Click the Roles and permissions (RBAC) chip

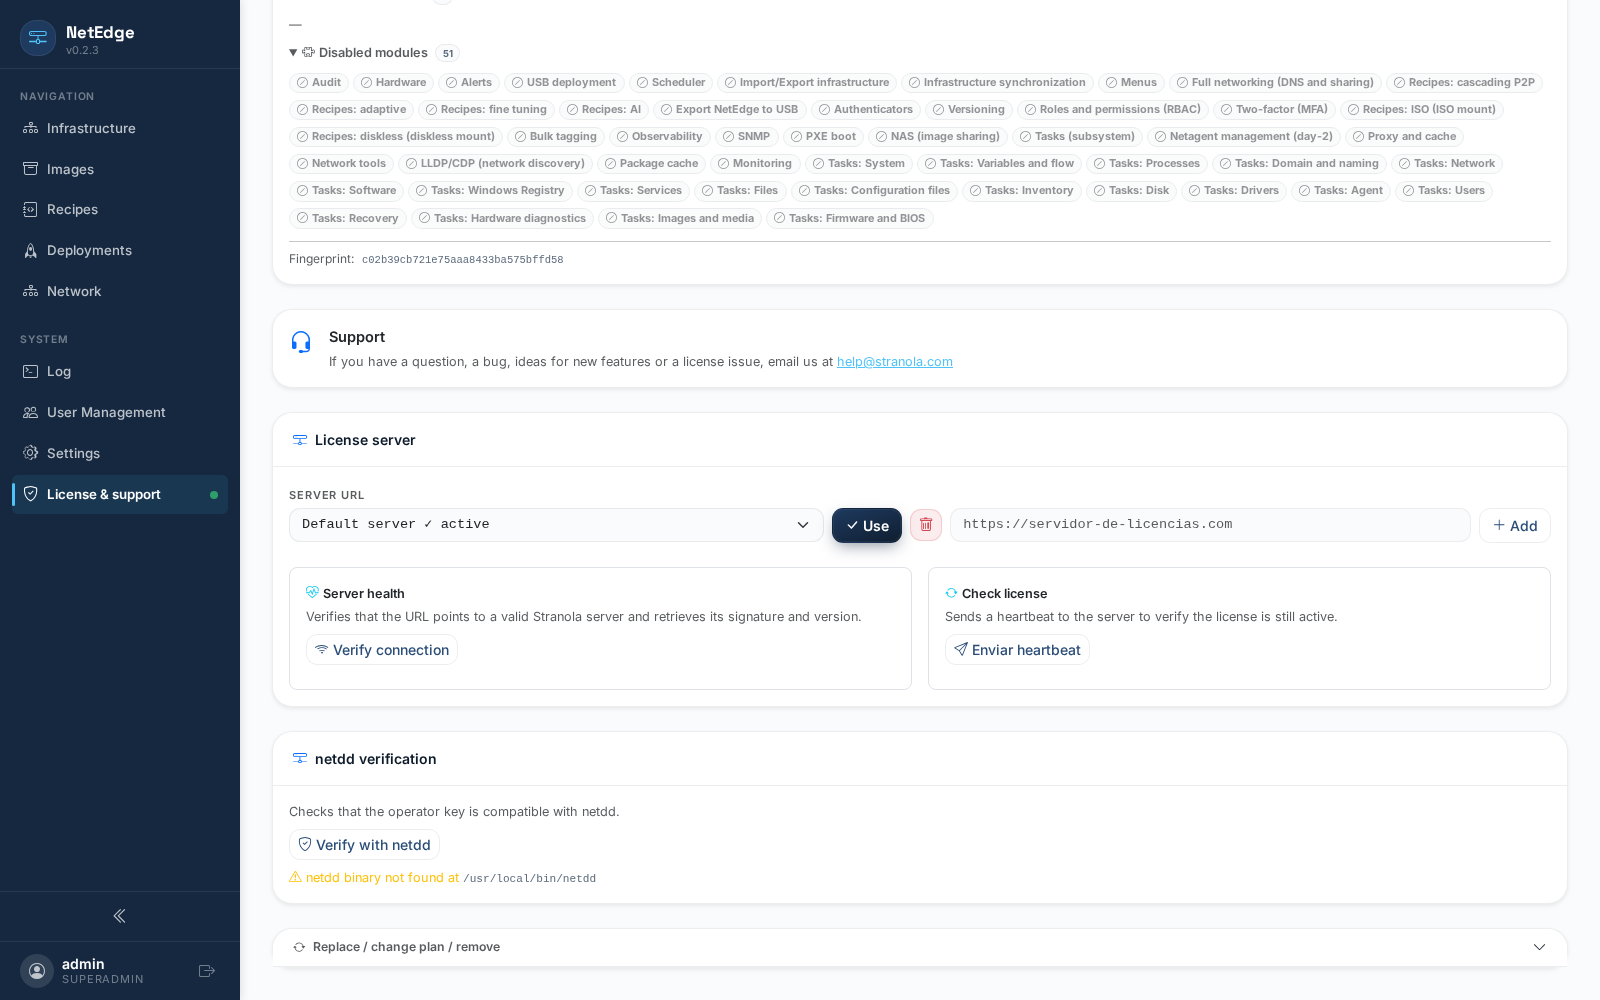click(1113, 110)
